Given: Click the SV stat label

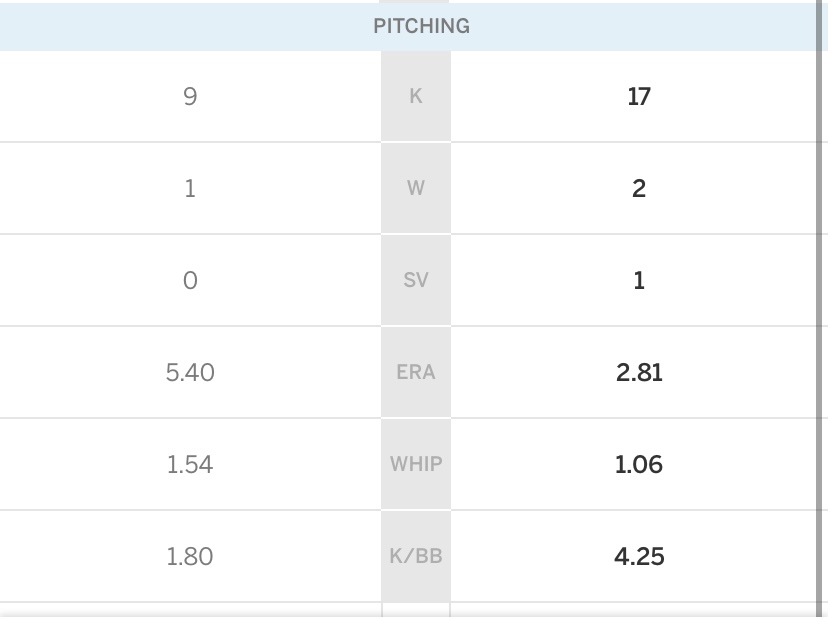Looking at the screenshot, I should pos(416,281).
